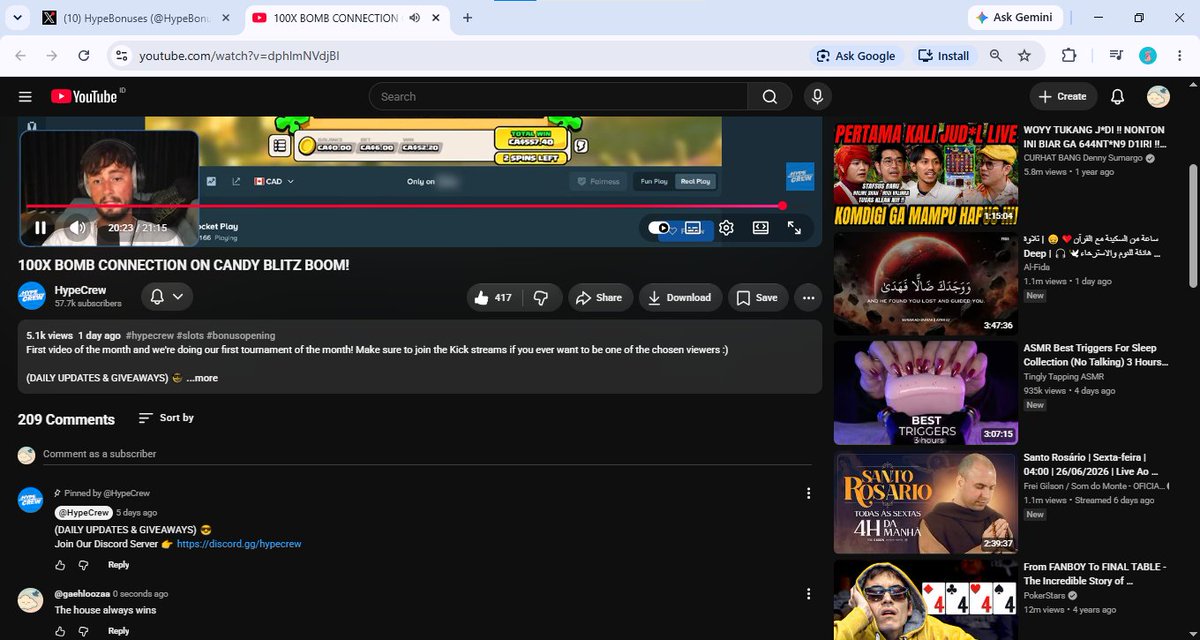Screen dimensions: 1200x640
Task: Toggle the autoplay switch in player
Action: 659,228
